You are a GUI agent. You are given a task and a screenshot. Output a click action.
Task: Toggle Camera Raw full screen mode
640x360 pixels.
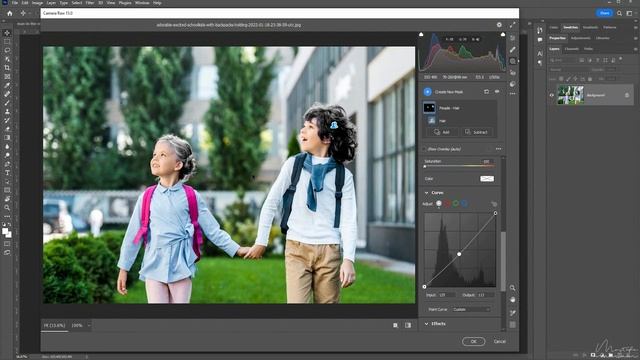tap(512, 25)
